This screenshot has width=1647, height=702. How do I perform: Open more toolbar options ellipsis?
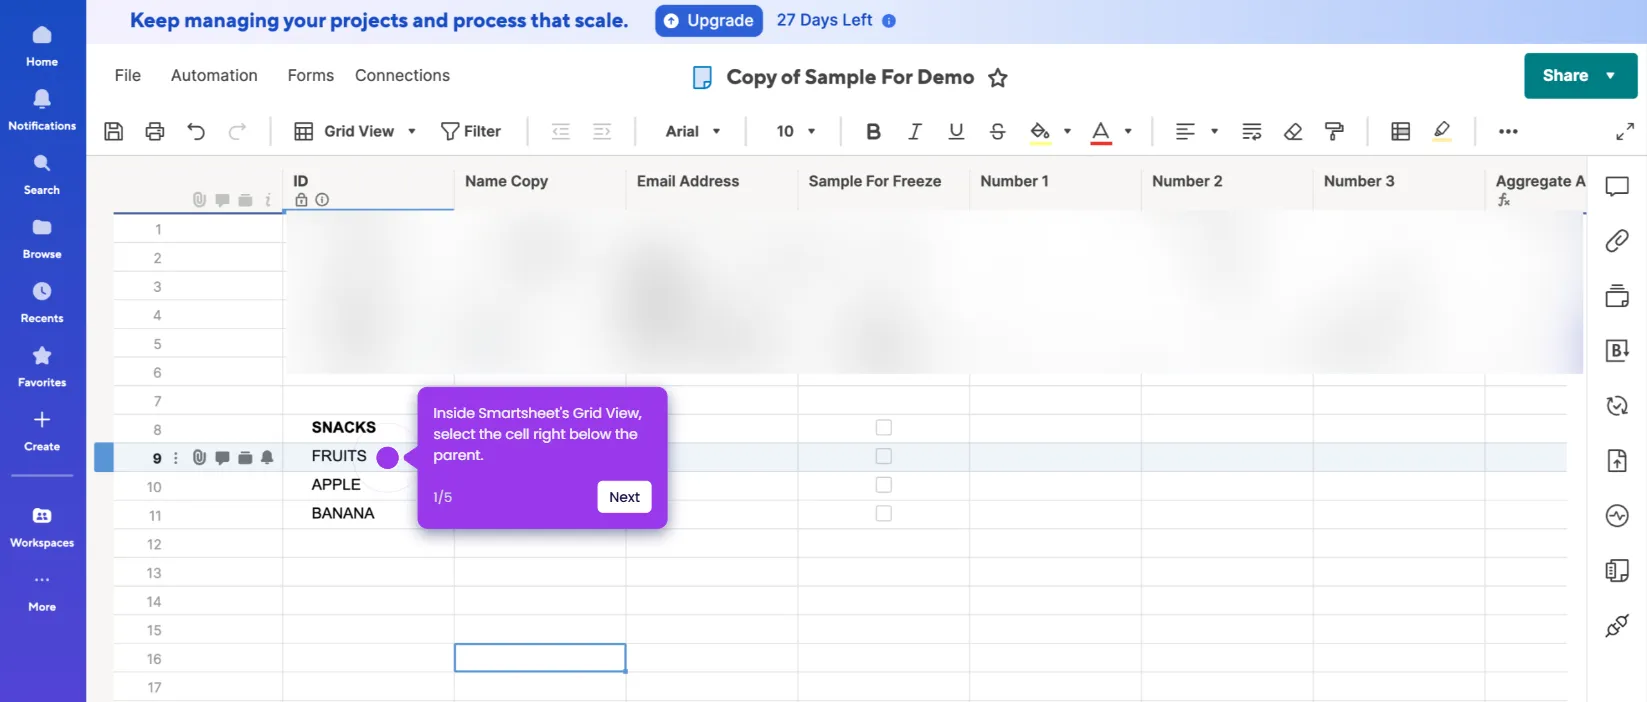pos(1508,131)
